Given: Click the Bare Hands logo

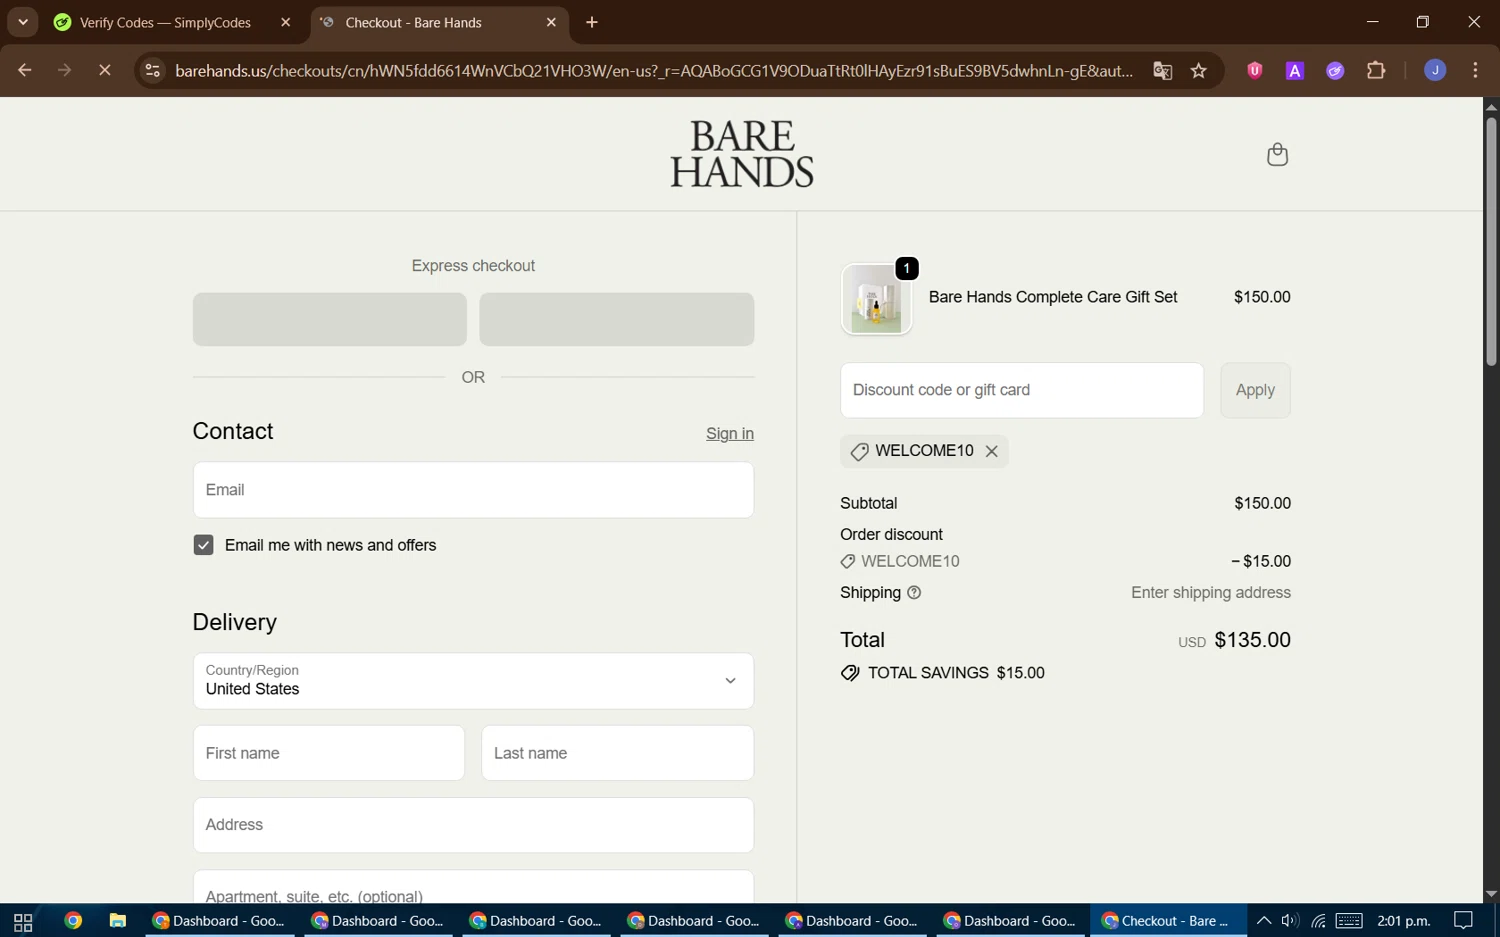Looking at the screenshot, I should [x=742, y=154].
